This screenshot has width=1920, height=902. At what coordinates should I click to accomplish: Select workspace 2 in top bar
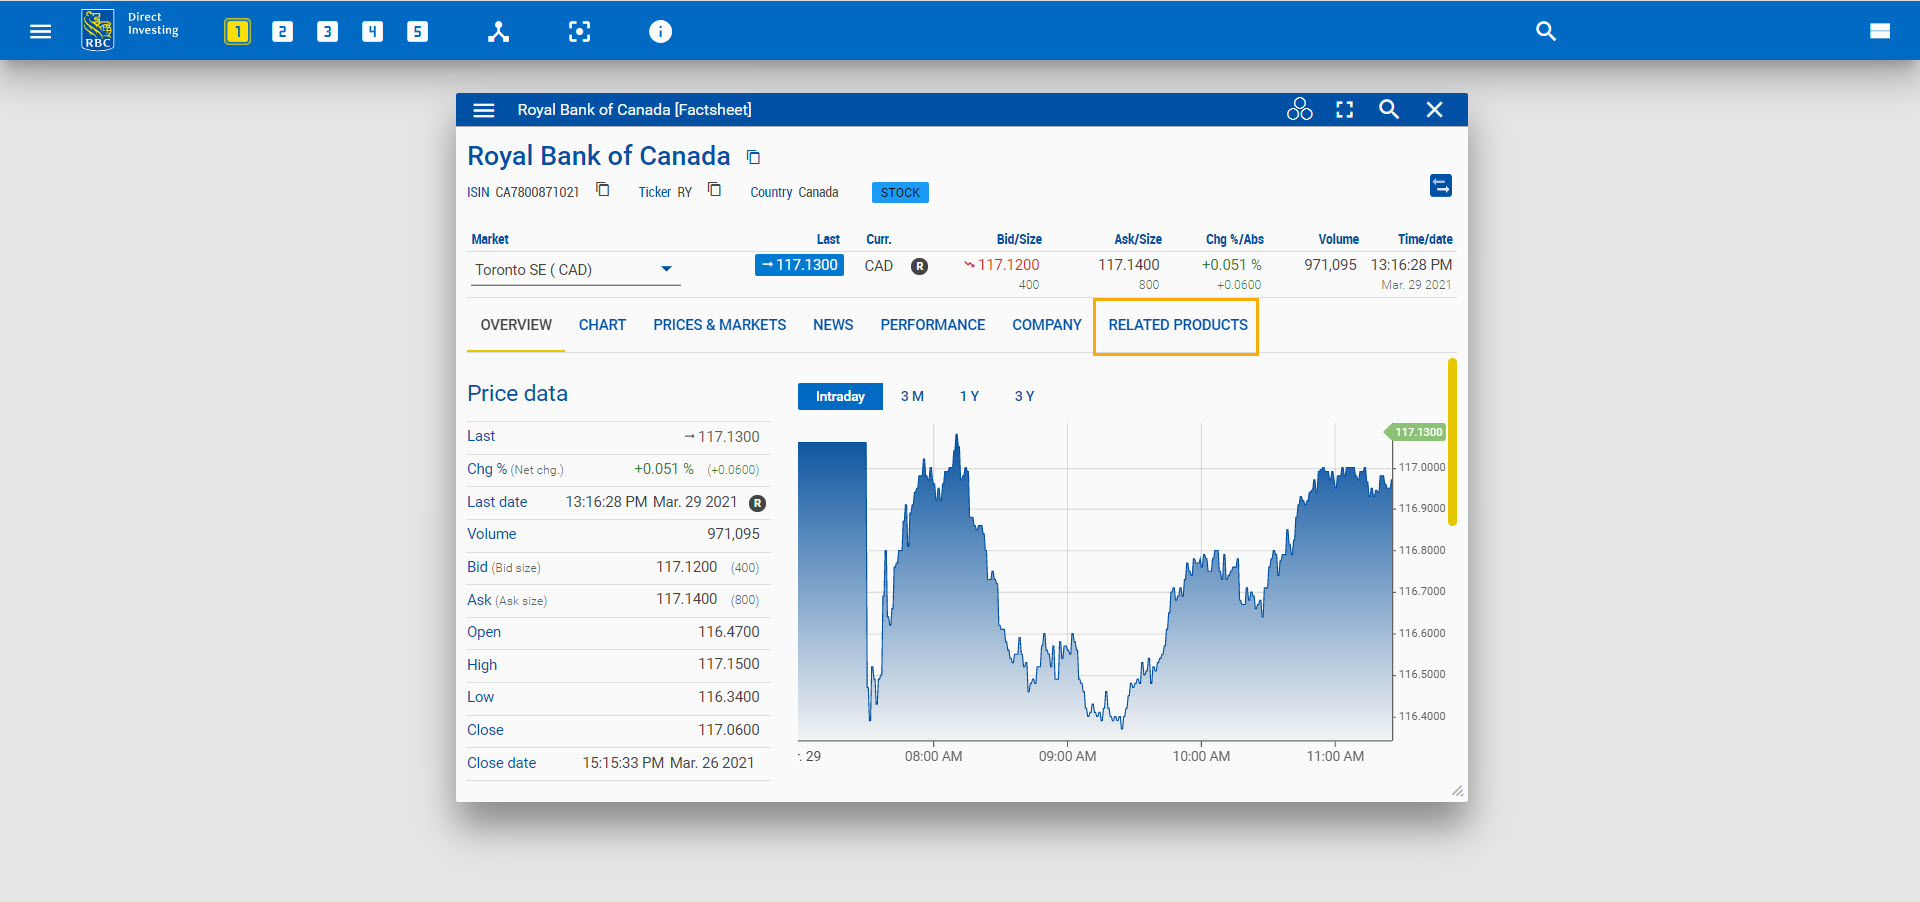tap(282, 32)
